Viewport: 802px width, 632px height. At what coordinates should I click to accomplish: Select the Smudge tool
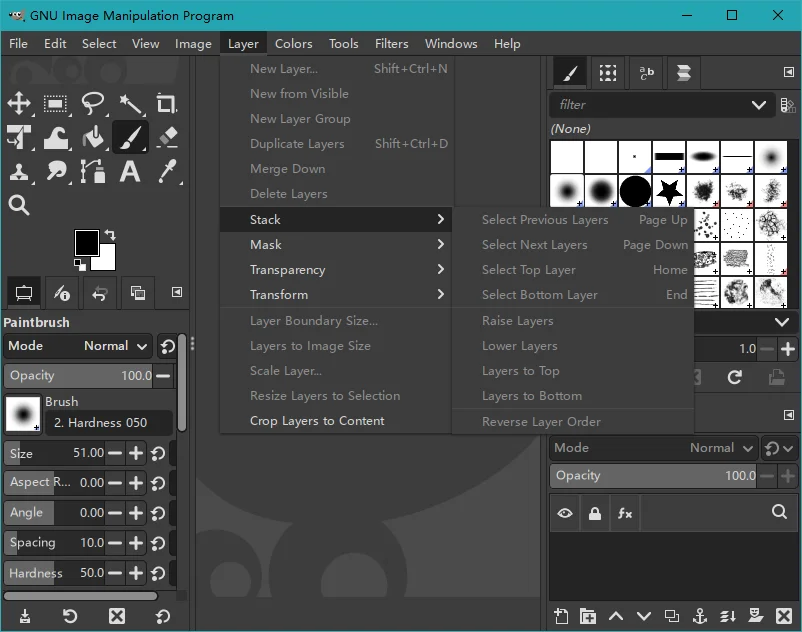(55, 171)
